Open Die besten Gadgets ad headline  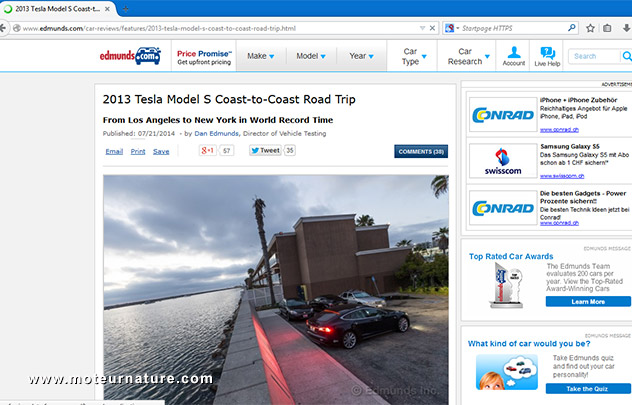[x=583, y=197]
